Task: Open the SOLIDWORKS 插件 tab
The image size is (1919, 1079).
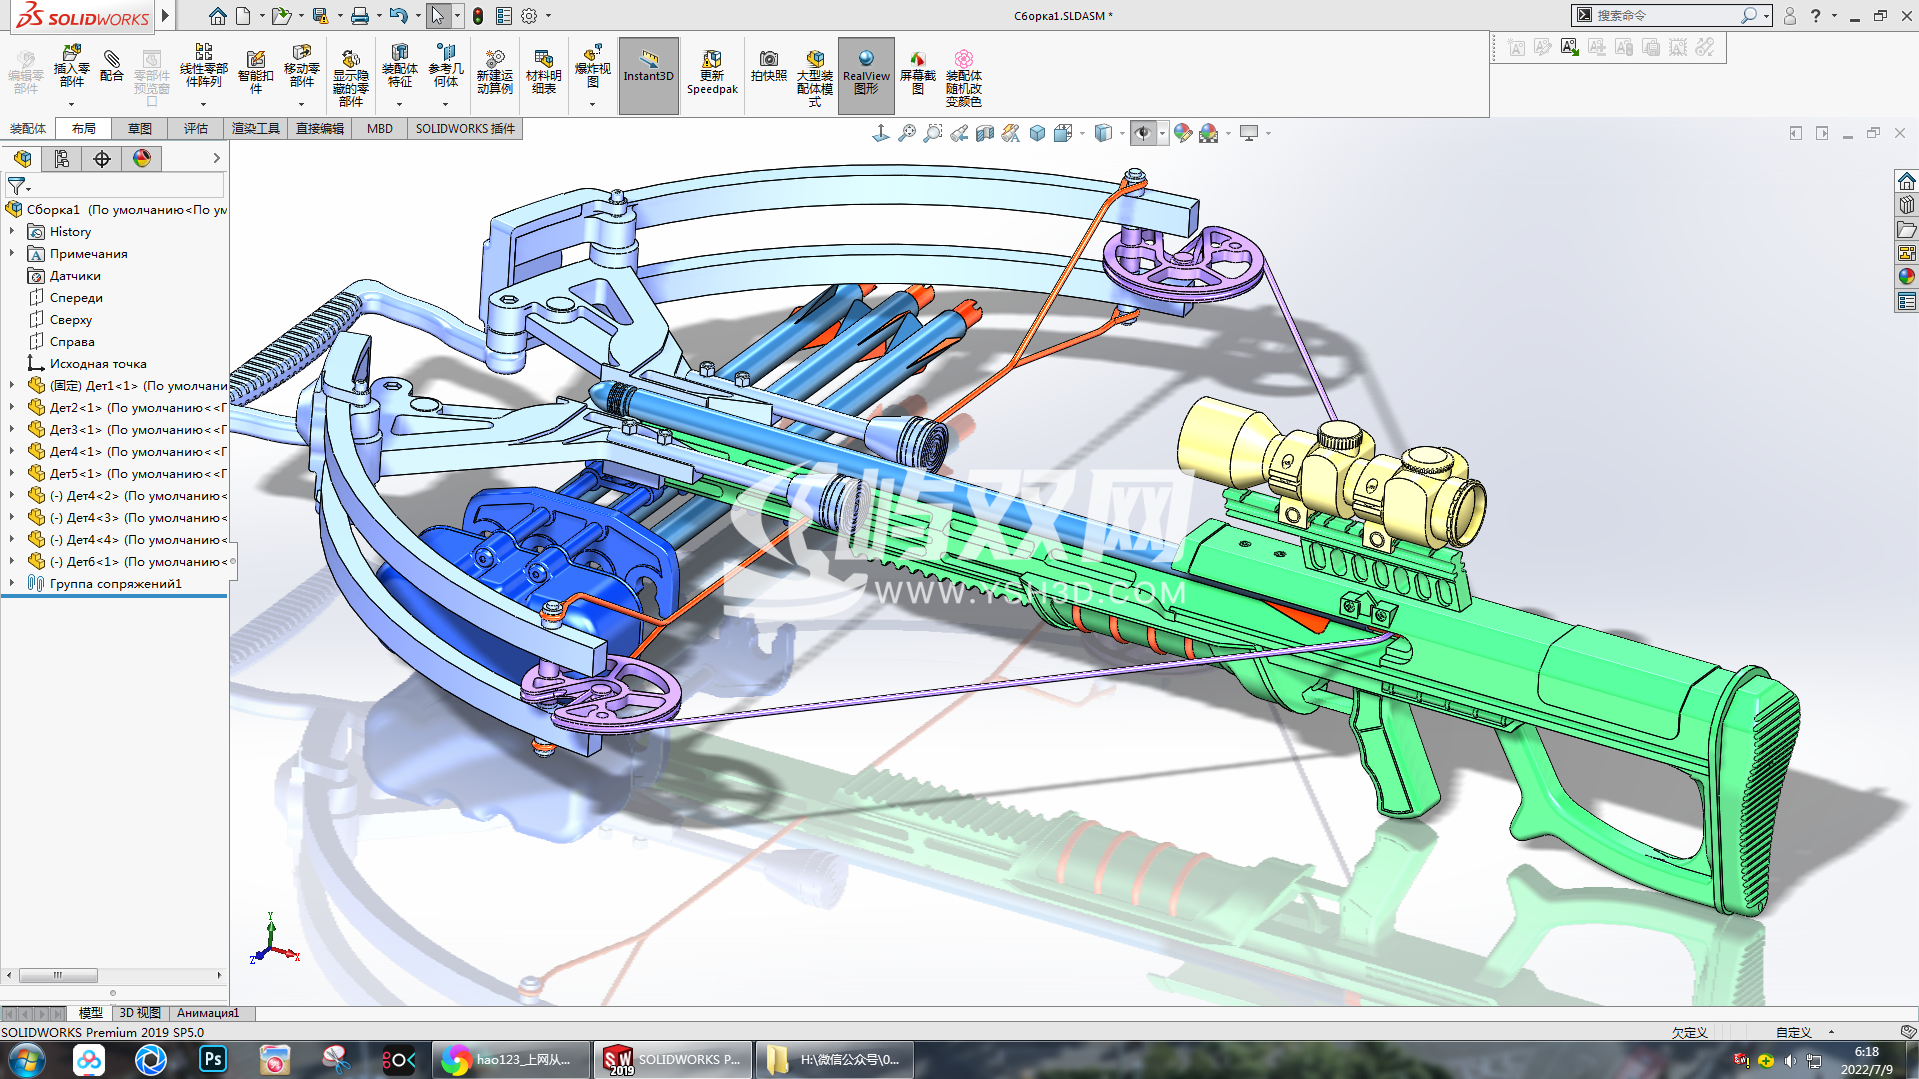Action: pos(465,129)
